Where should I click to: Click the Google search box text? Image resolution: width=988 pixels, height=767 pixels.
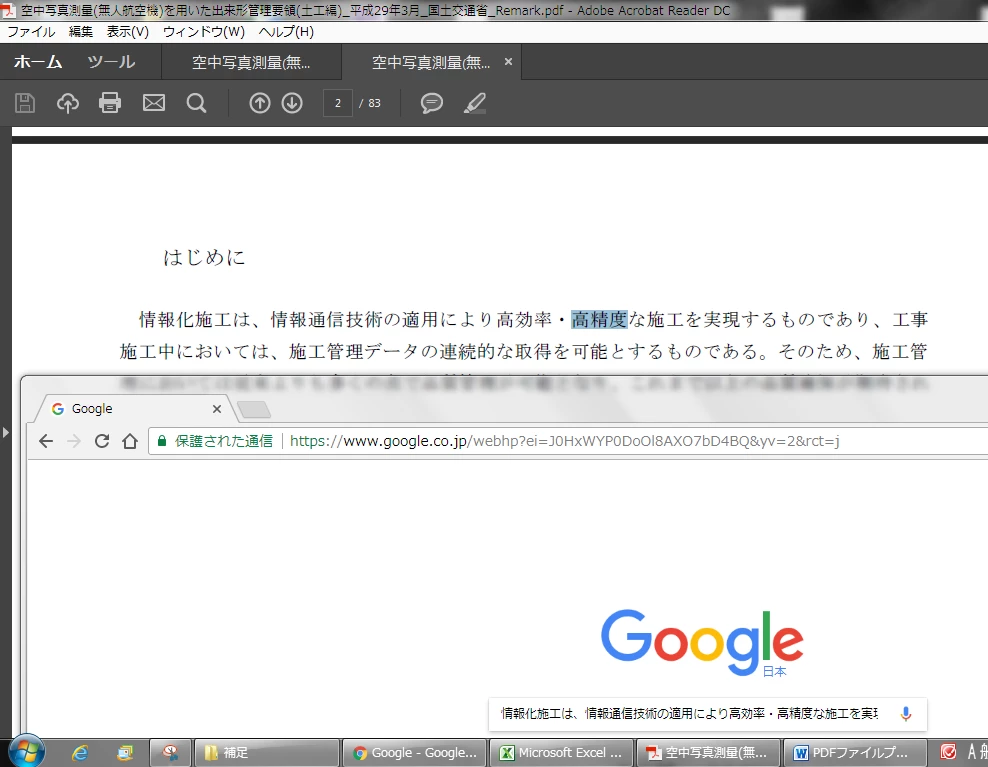pos(689,713)
